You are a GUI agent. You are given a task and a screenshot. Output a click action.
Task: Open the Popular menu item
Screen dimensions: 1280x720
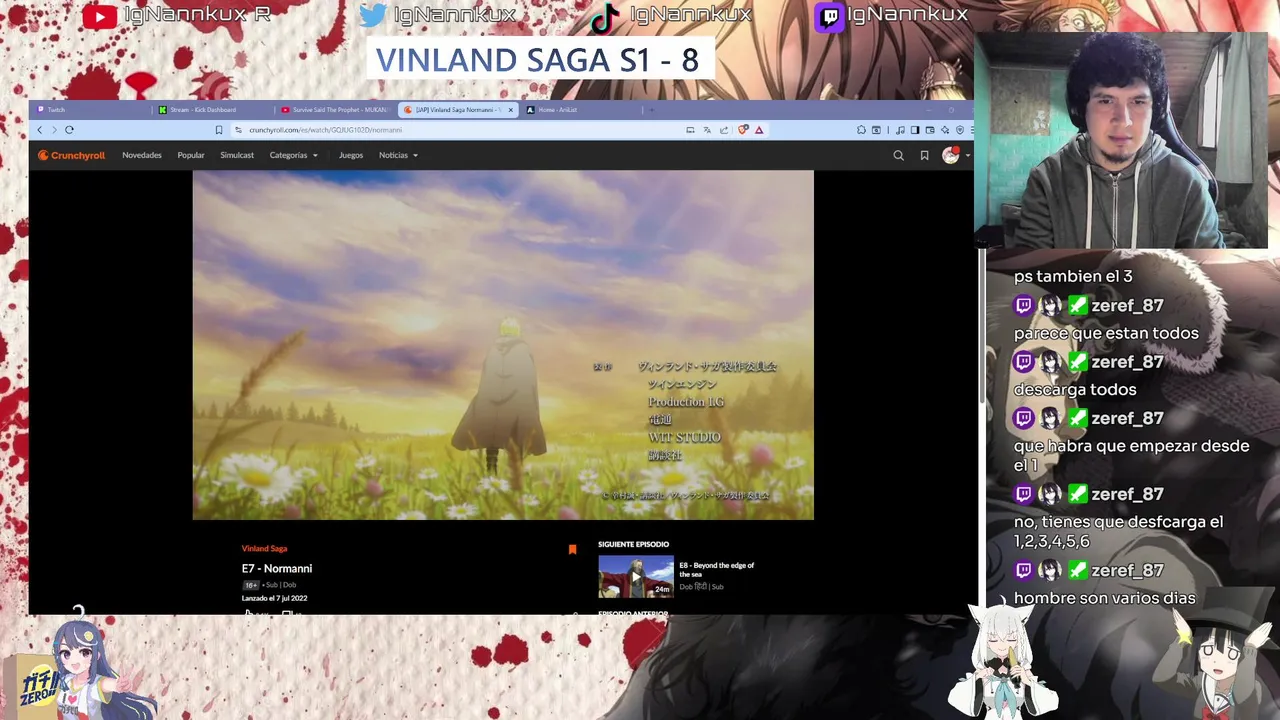coord(191,155)
